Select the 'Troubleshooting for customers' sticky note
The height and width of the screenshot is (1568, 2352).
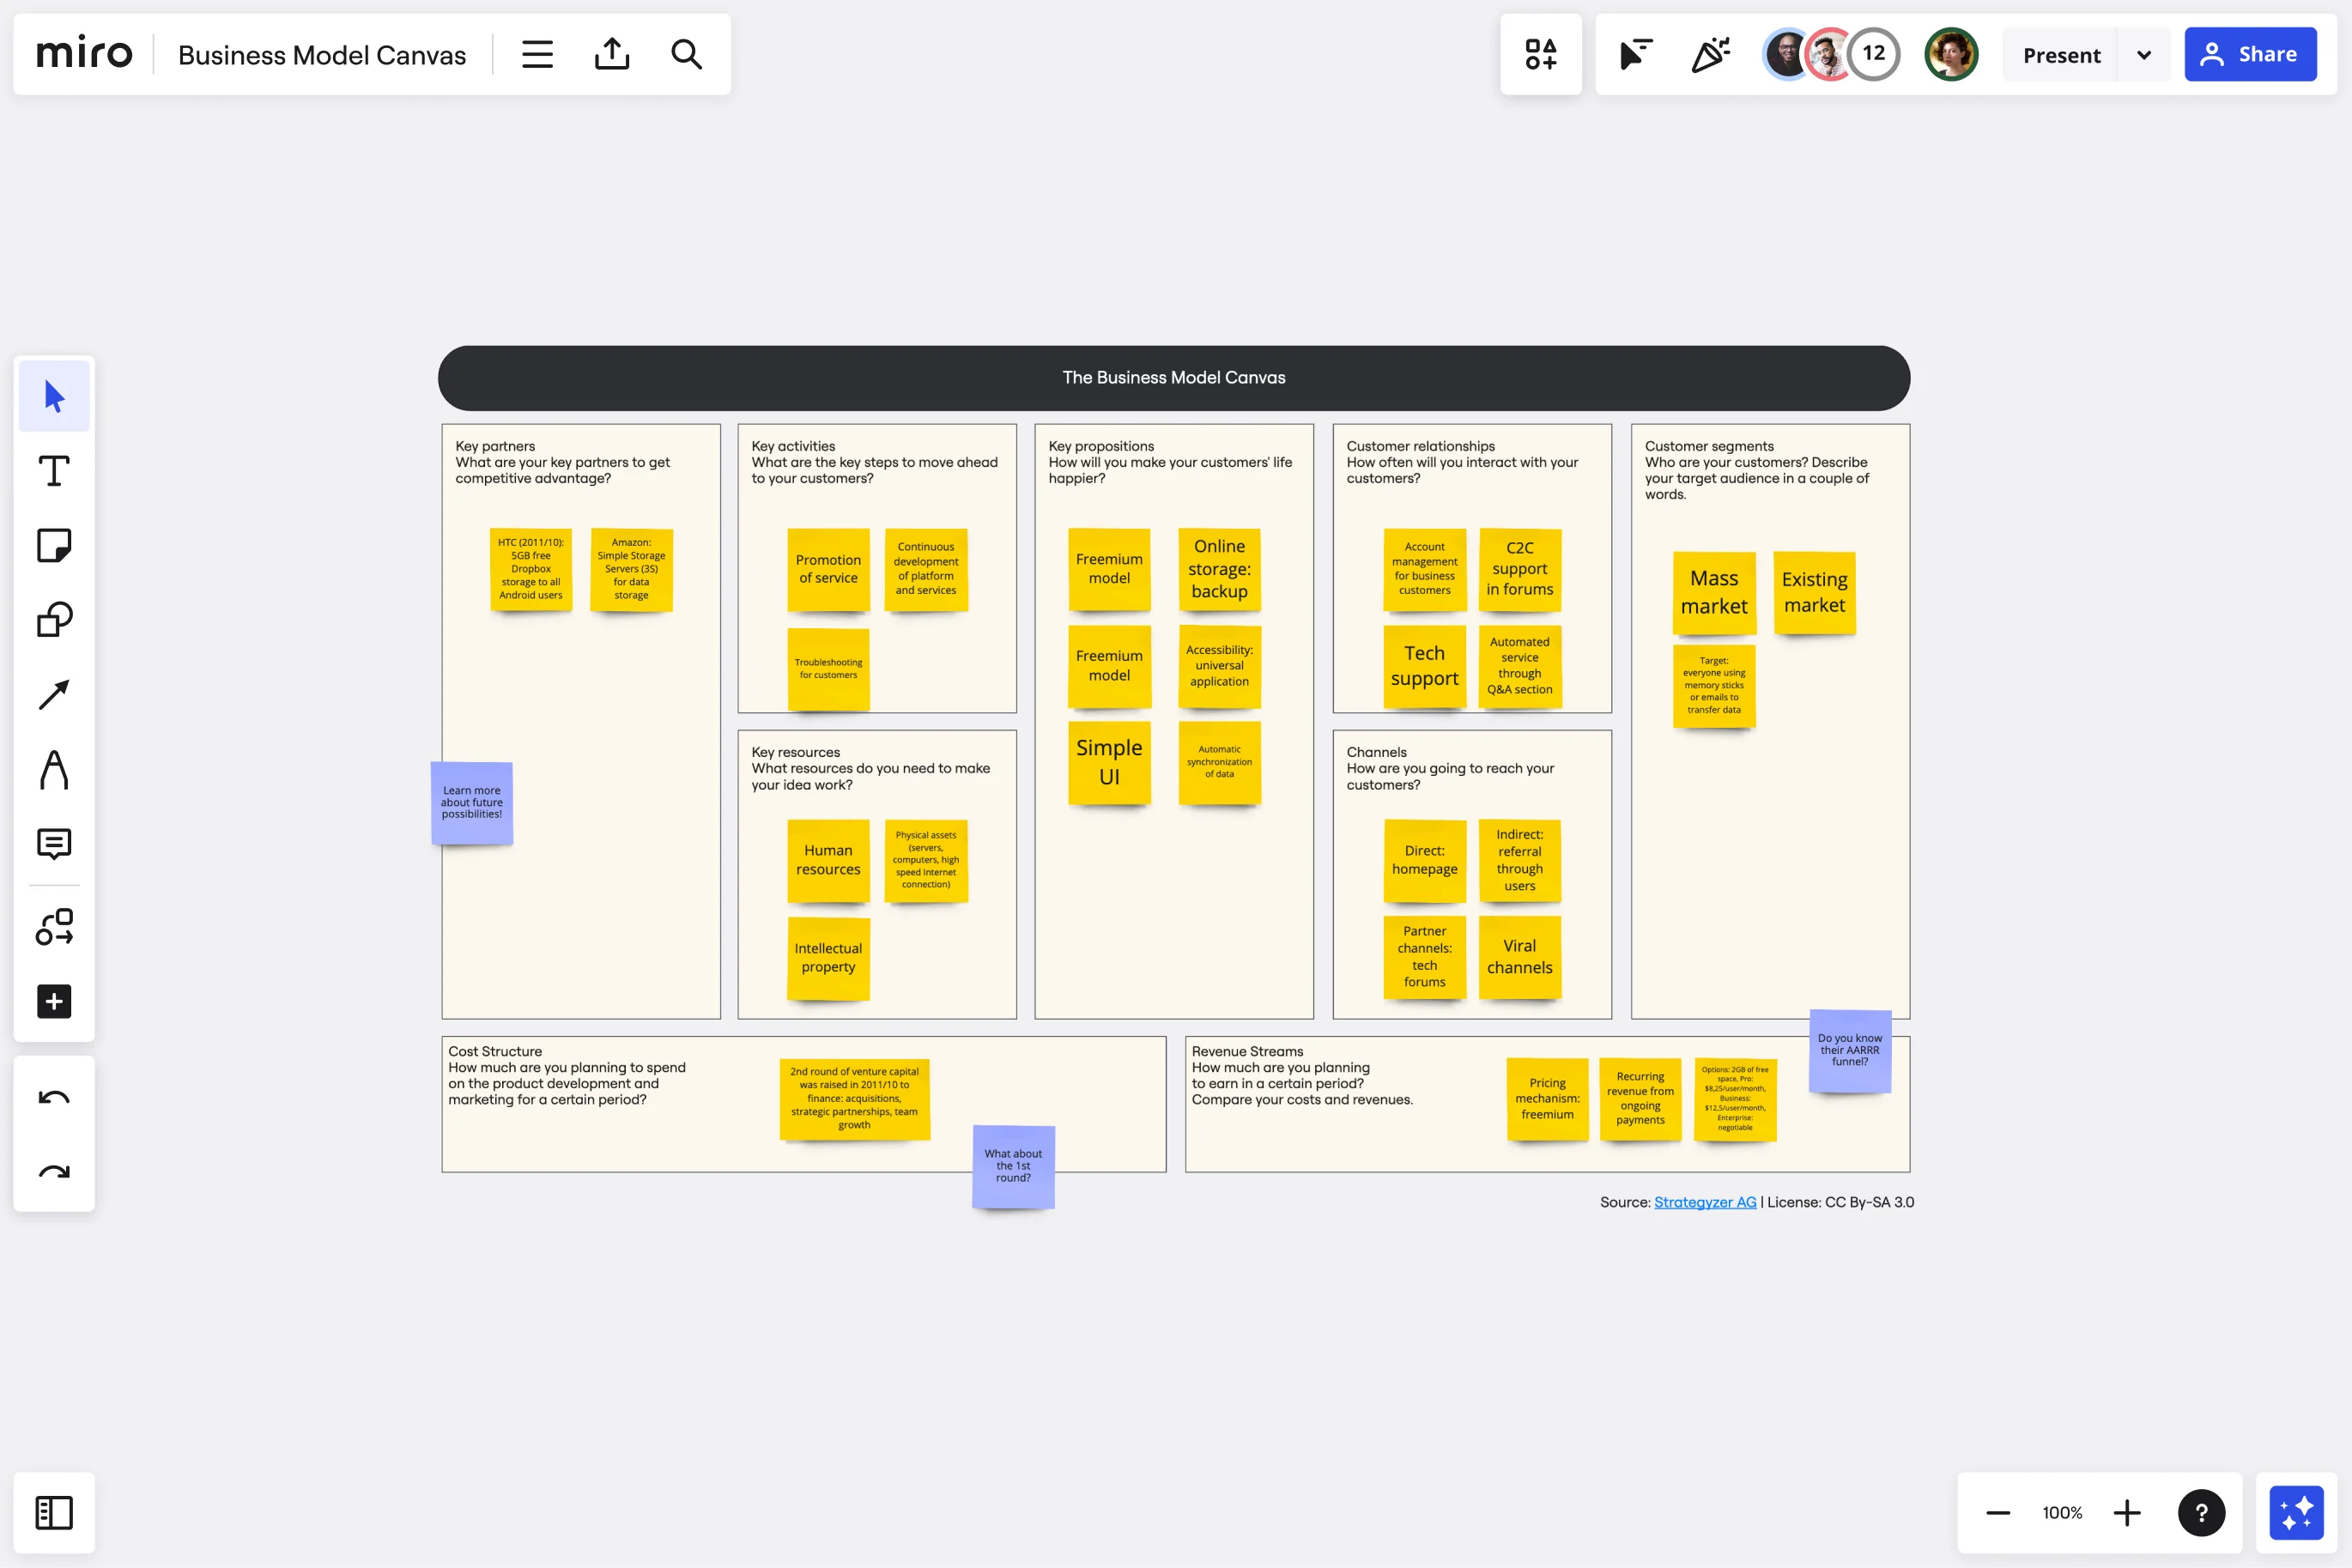tap(828, 669)
